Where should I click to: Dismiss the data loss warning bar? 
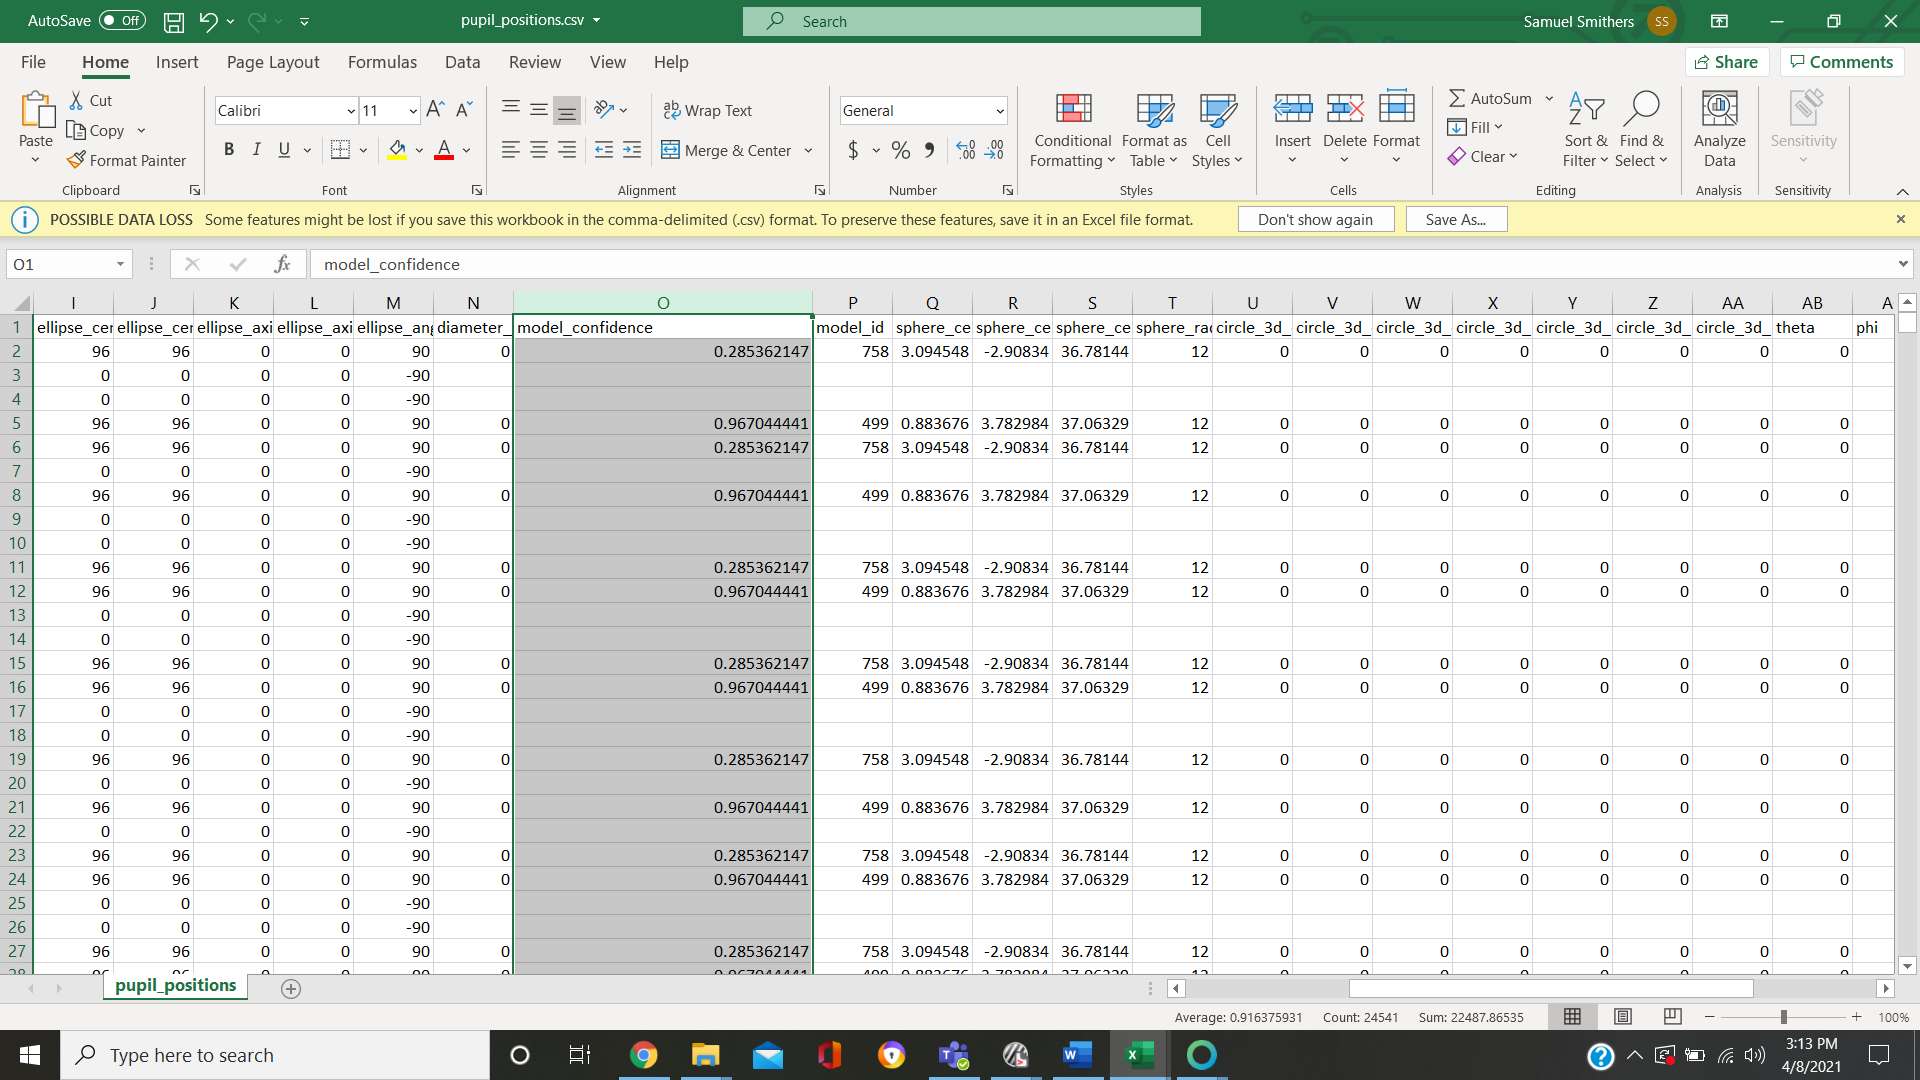pyautogui.click(x=1901, y=219)
